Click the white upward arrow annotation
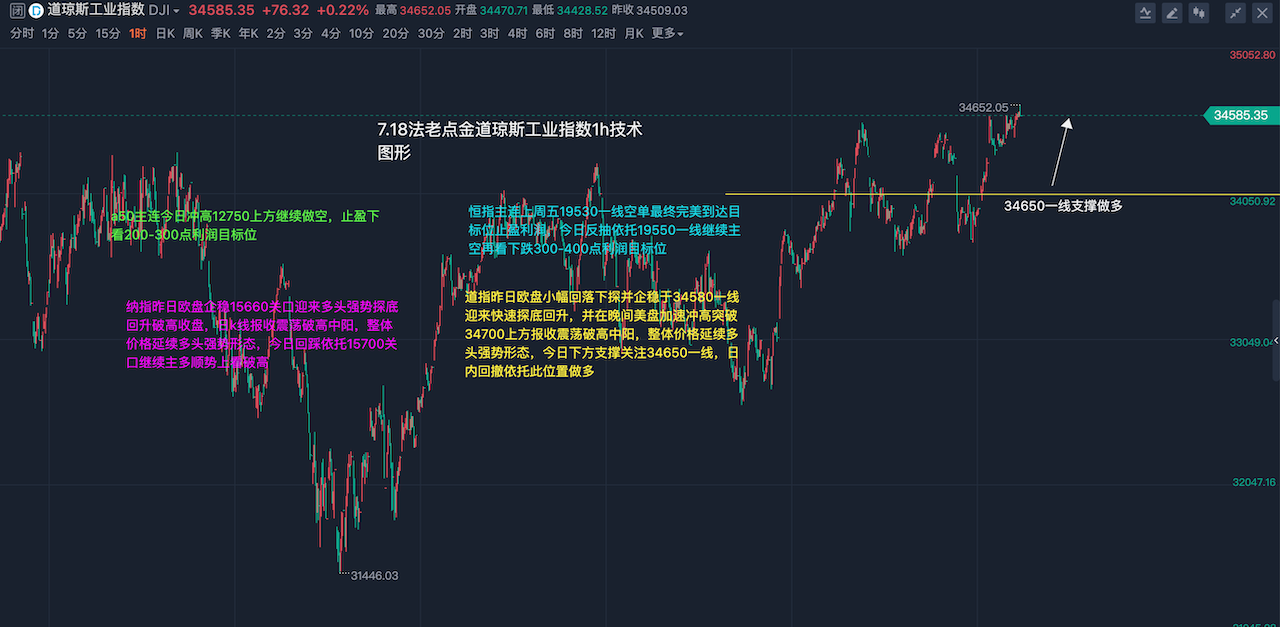This screenshot has width=1280, height=627. (1060, 150)
